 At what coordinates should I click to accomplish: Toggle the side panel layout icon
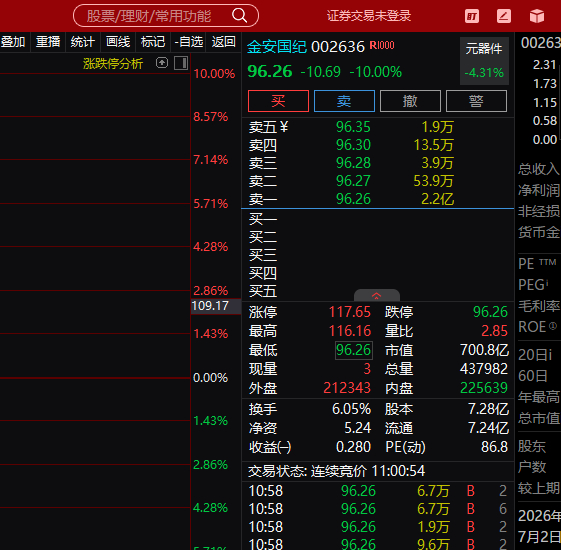tap(181, 63)
